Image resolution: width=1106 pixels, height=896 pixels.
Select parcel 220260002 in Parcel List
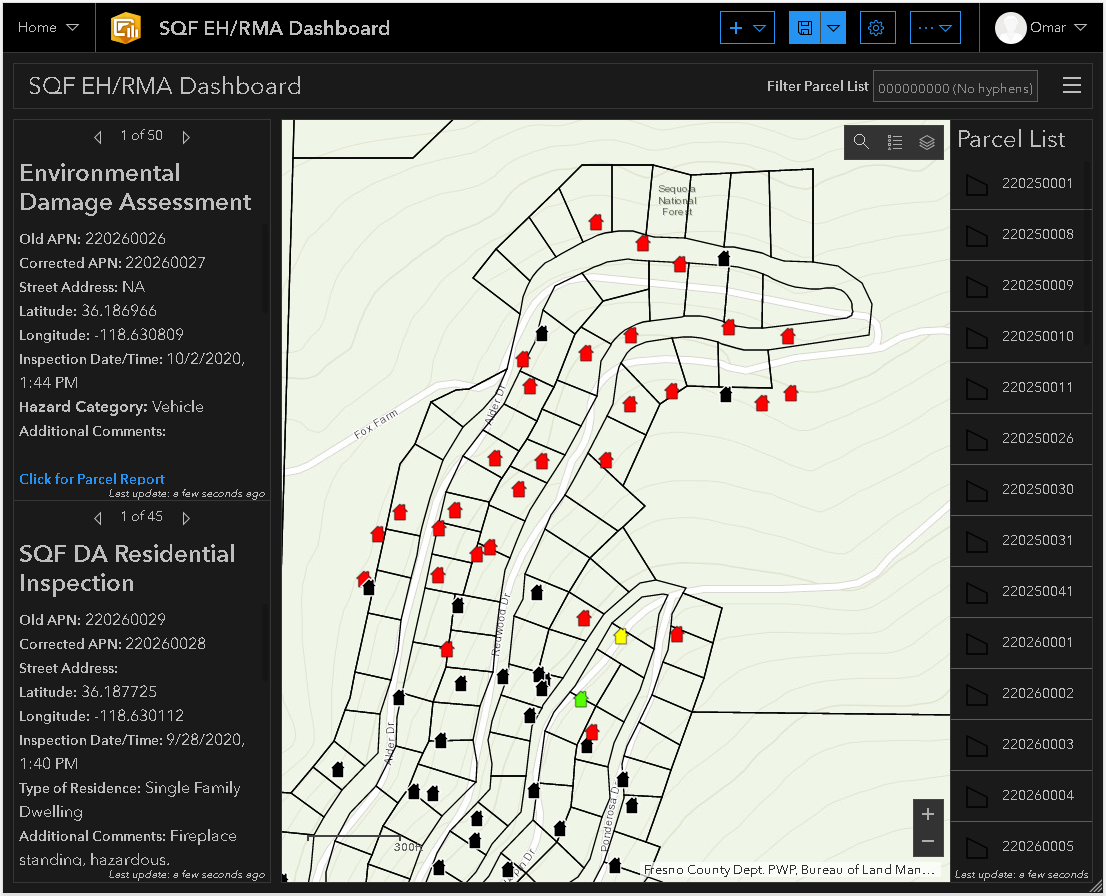point(1021,694)
